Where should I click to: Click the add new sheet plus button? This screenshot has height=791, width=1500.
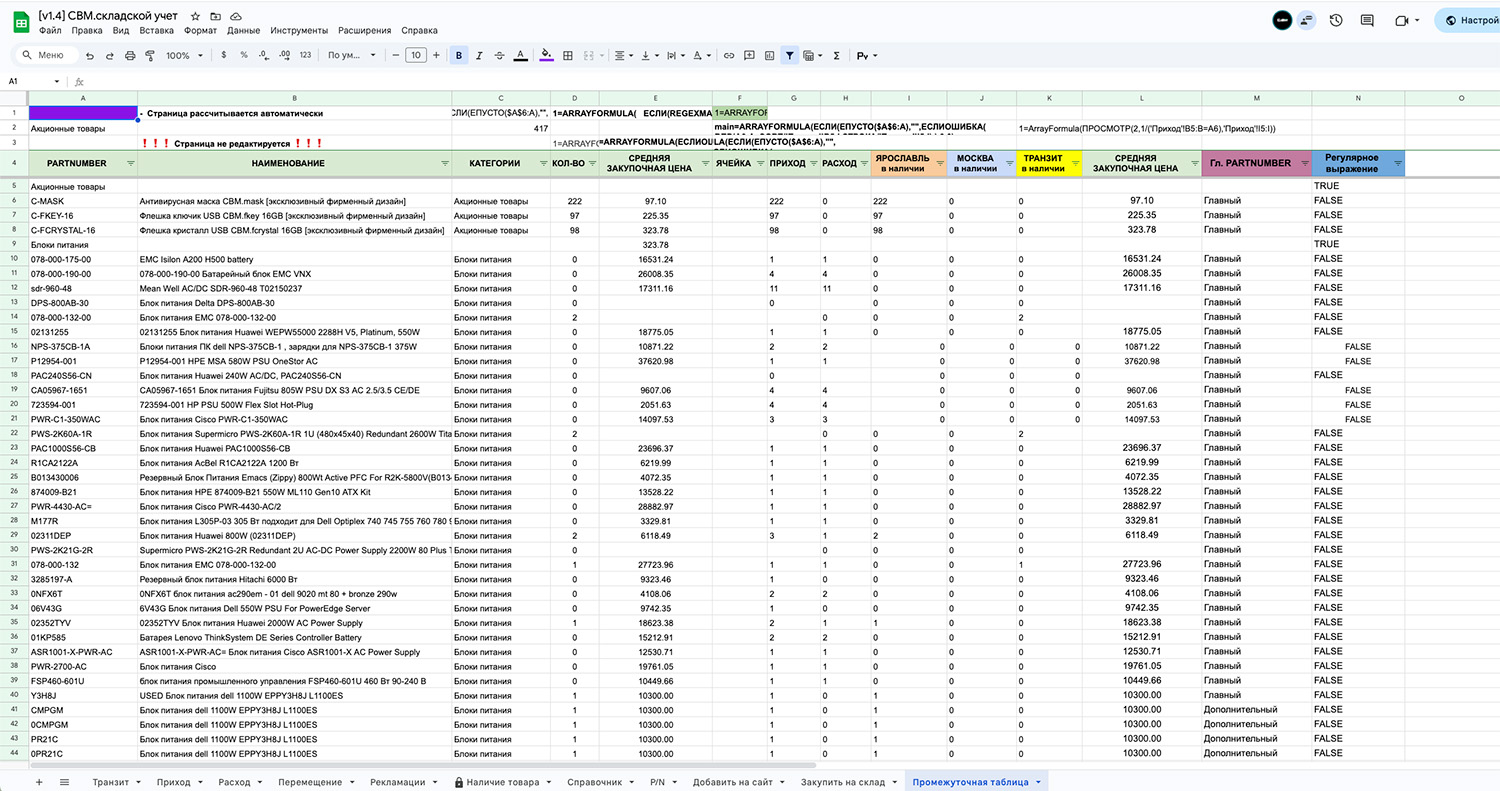point(39,782)
